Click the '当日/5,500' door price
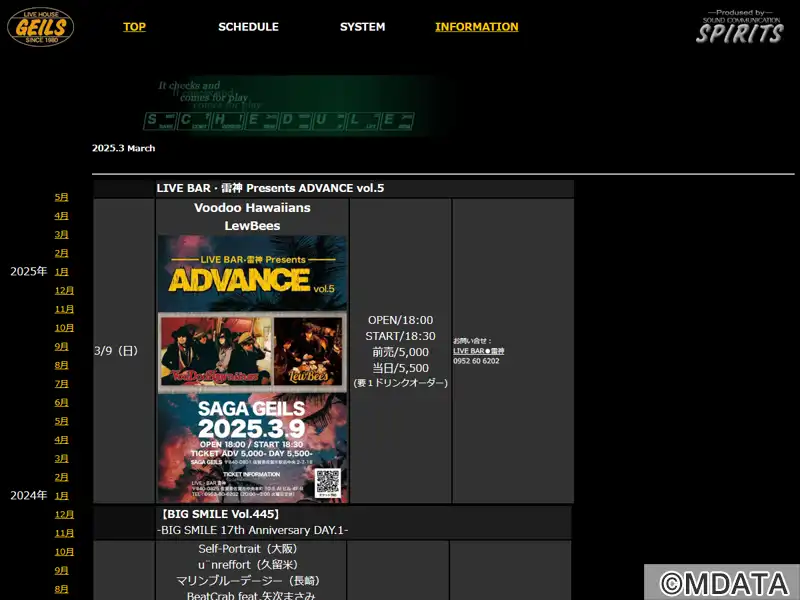 [x=401, y=368]
